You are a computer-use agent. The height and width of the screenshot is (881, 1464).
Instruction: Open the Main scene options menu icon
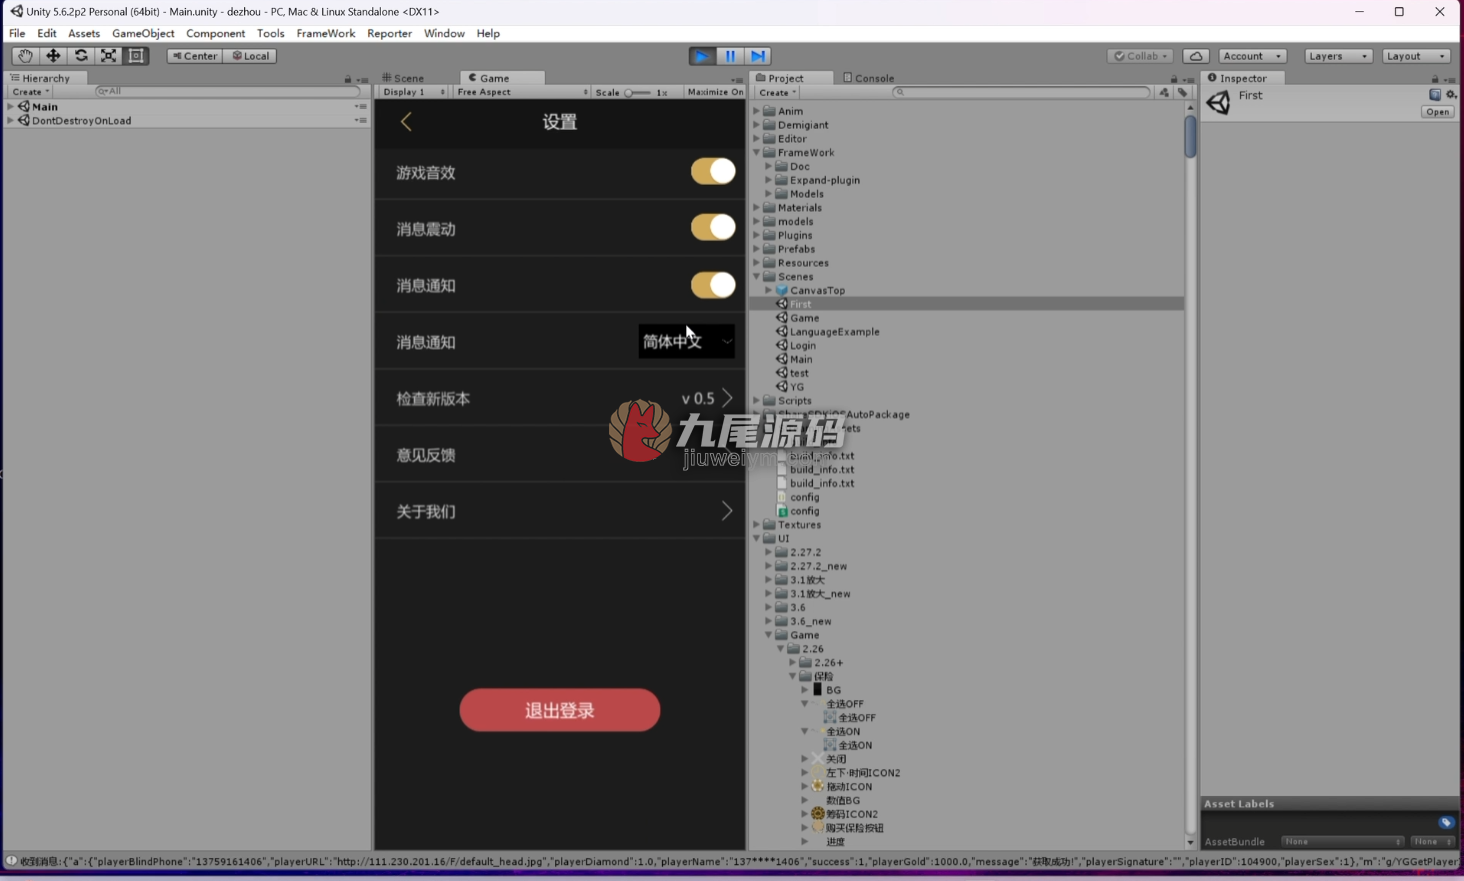click(x=360, y=106)
